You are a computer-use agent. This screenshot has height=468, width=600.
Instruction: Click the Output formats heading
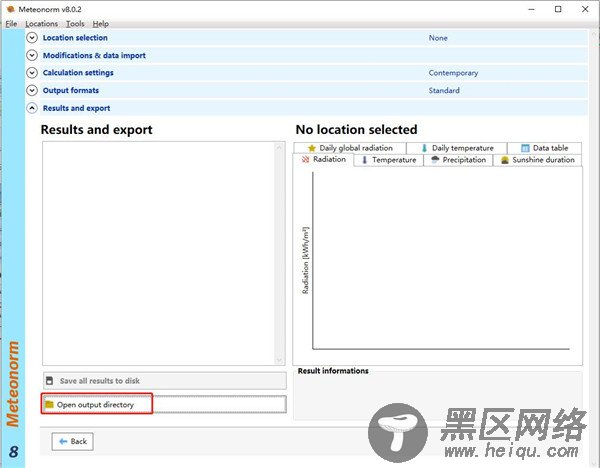point(71,90)
